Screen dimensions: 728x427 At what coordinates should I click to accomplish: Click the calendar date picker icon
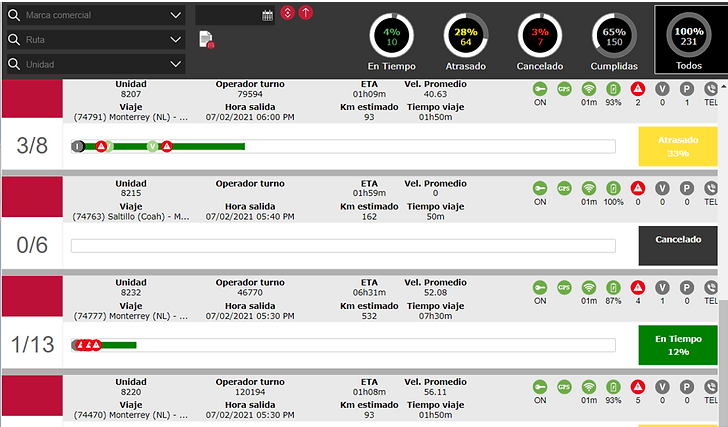point(267,15)
